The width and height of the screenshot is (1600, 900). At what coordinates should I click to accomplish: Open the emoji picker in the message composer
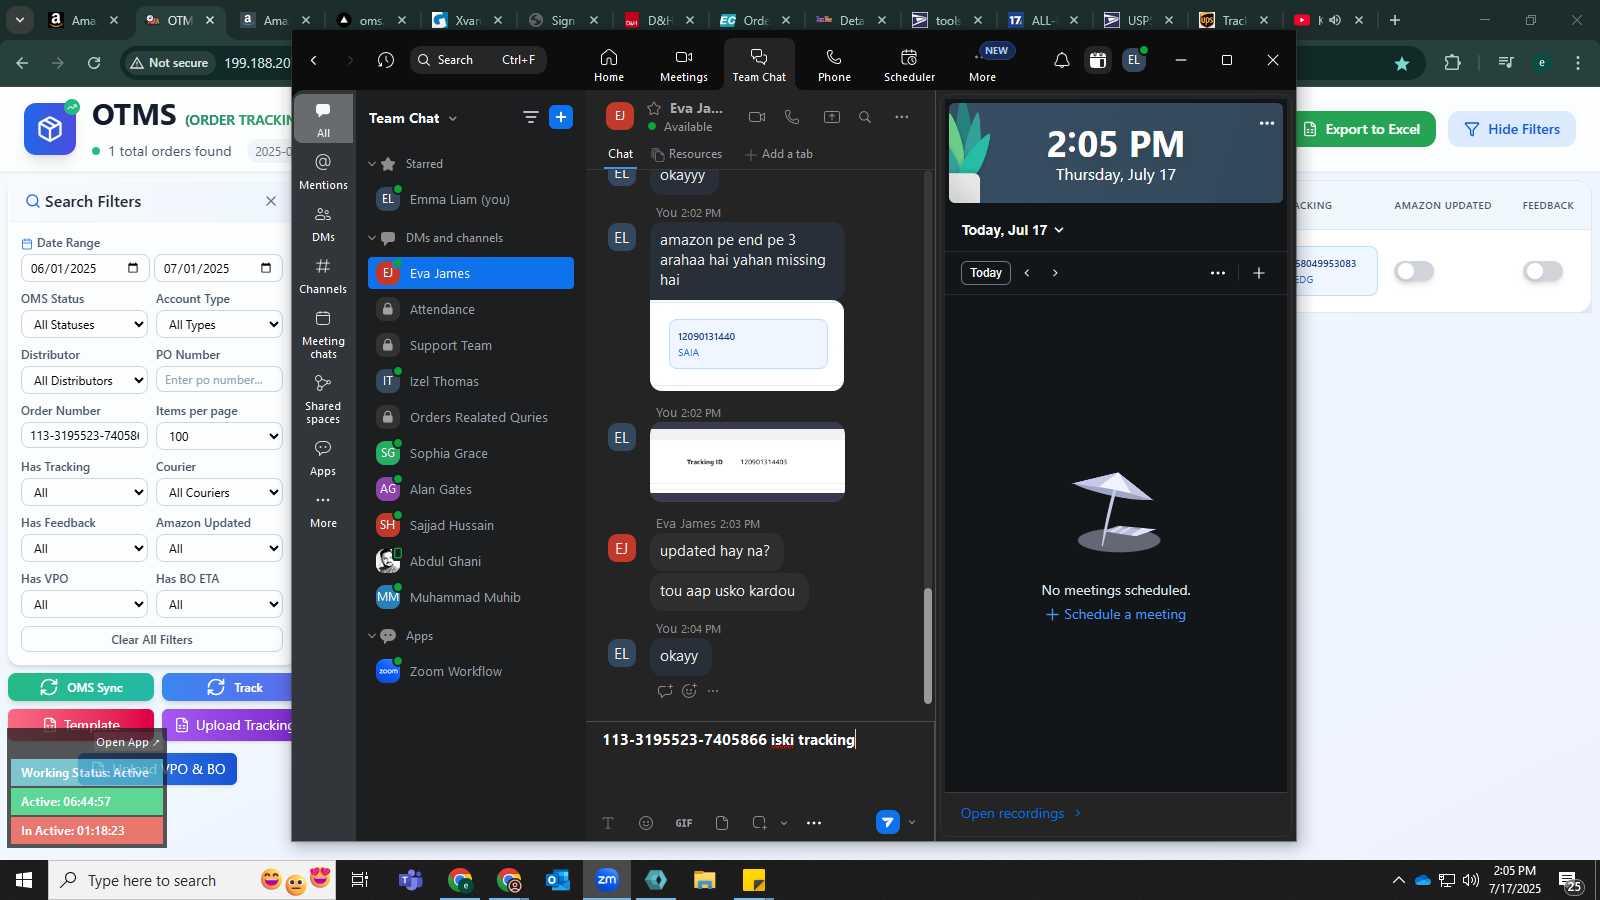point(646,823)
